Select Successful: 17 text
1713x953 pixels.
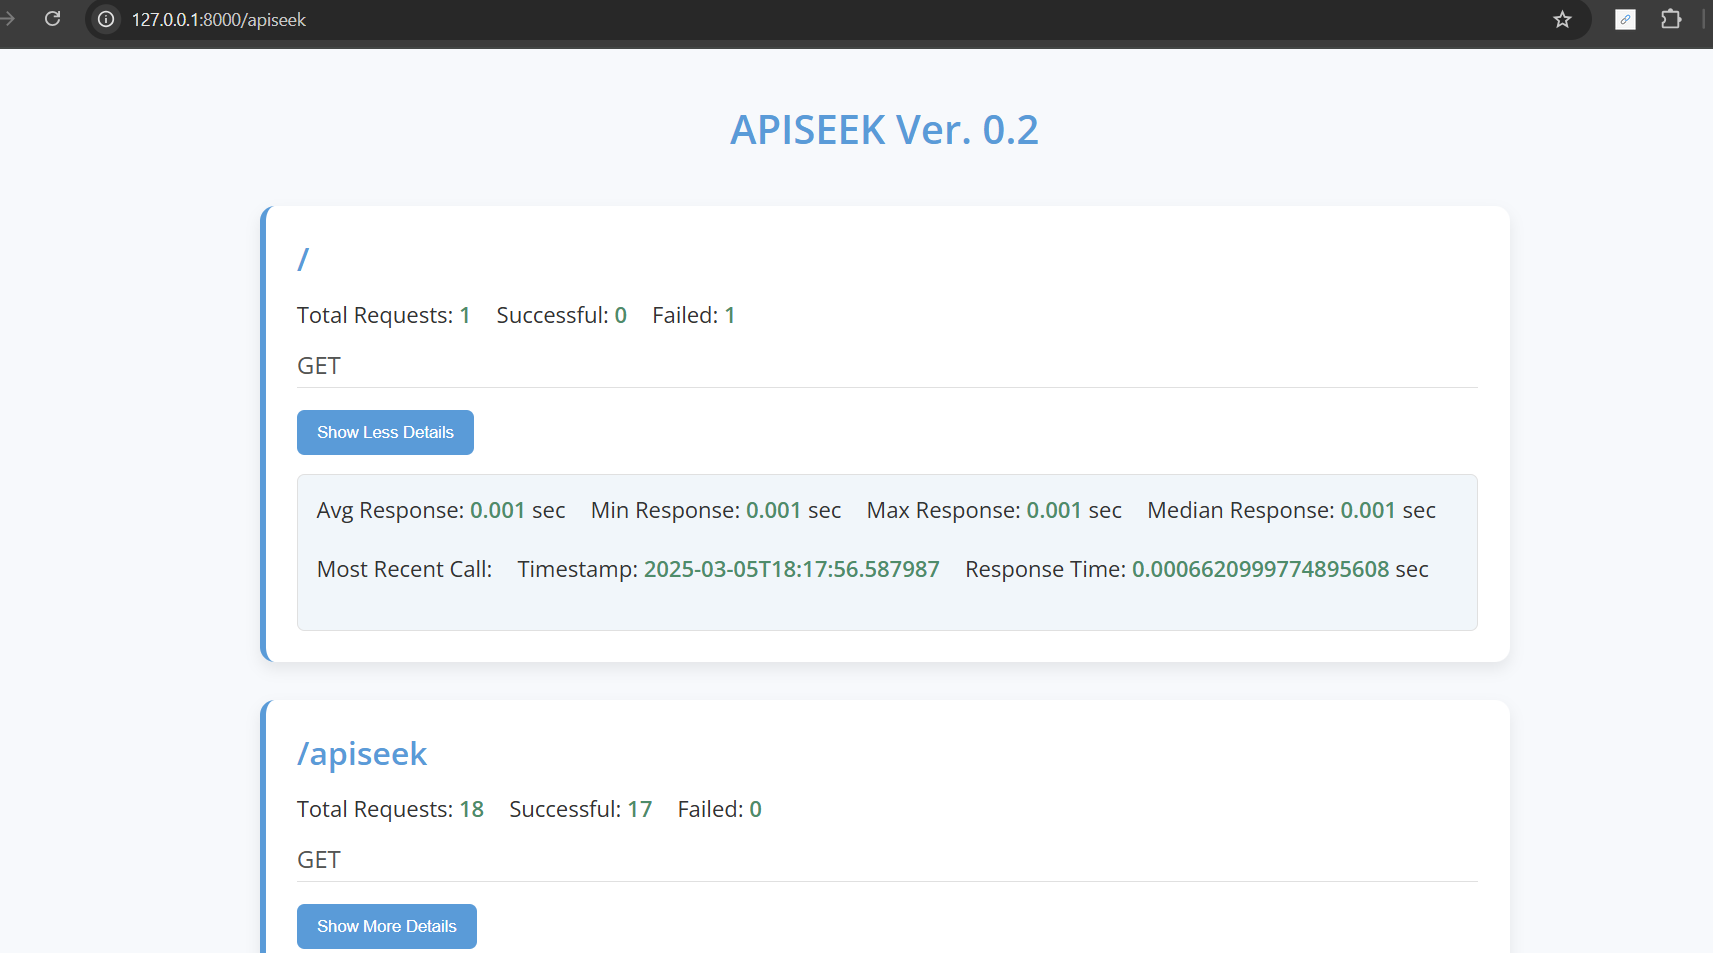point(581,809)
